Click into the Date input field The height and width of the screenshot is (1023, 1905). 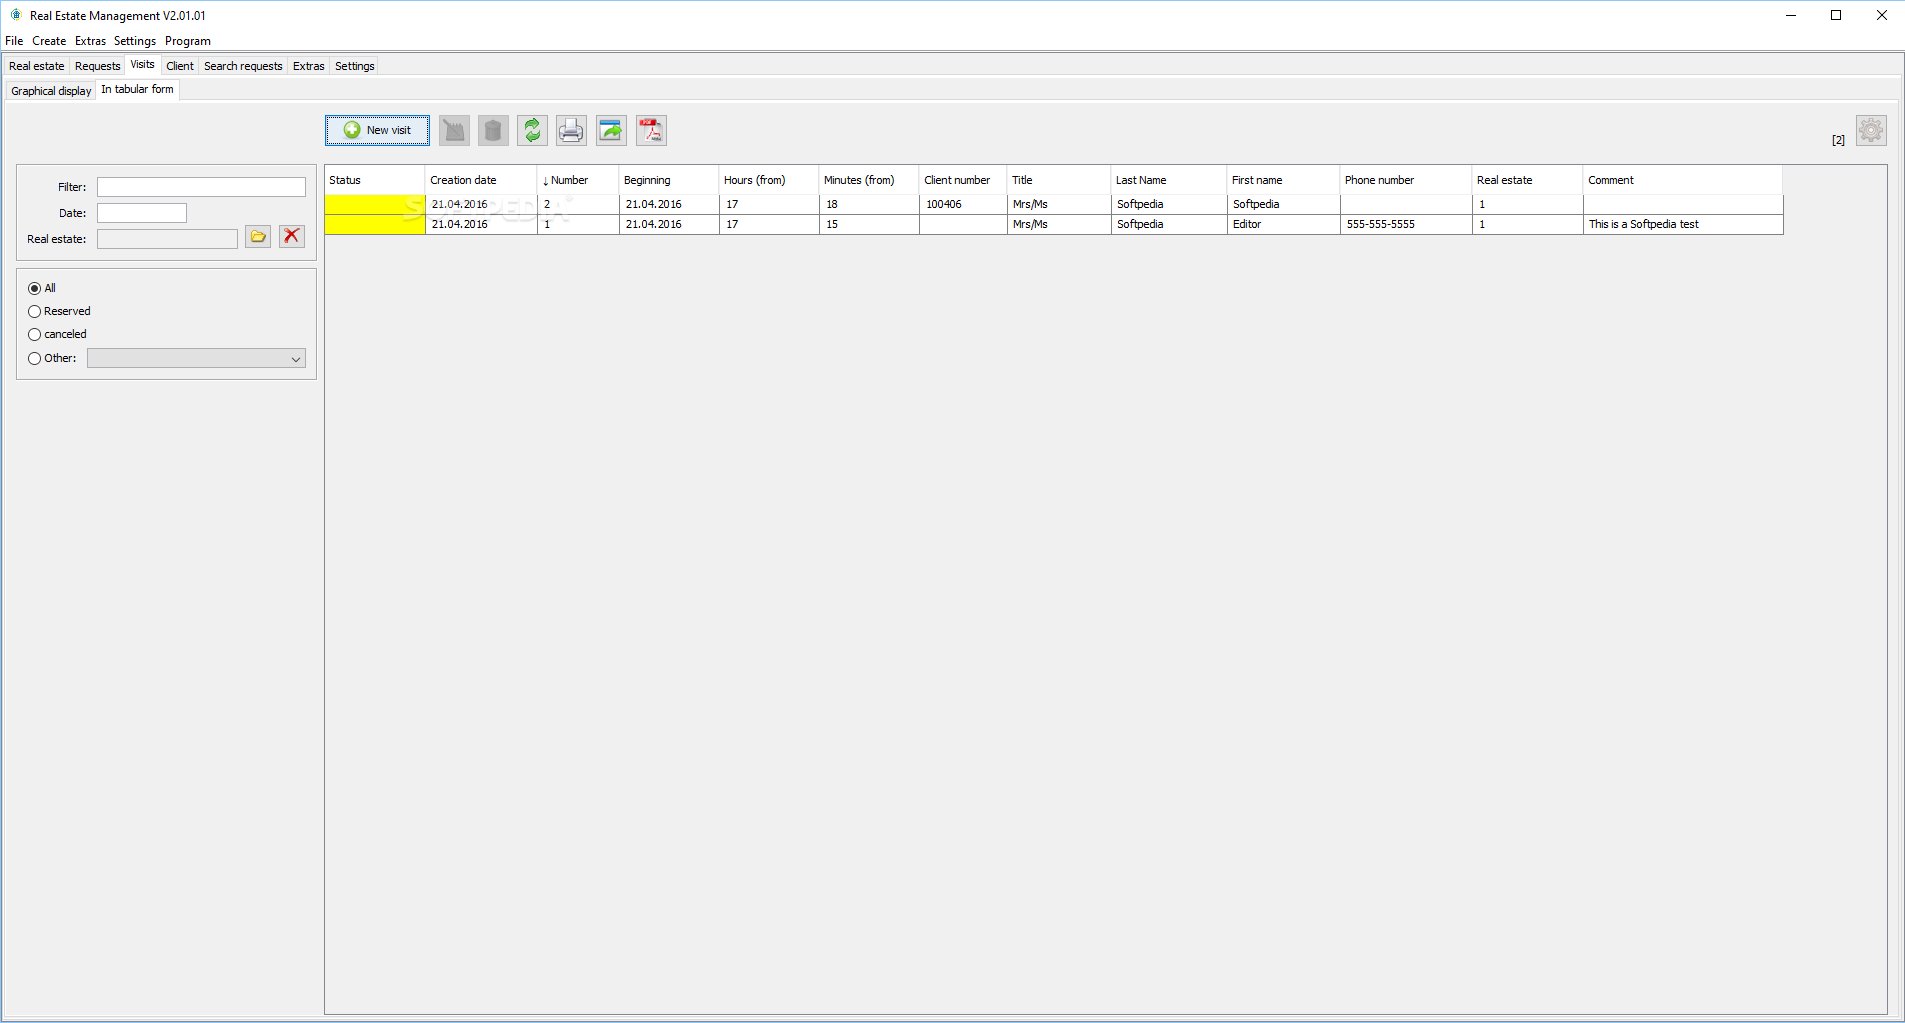[x=142, y=213]
